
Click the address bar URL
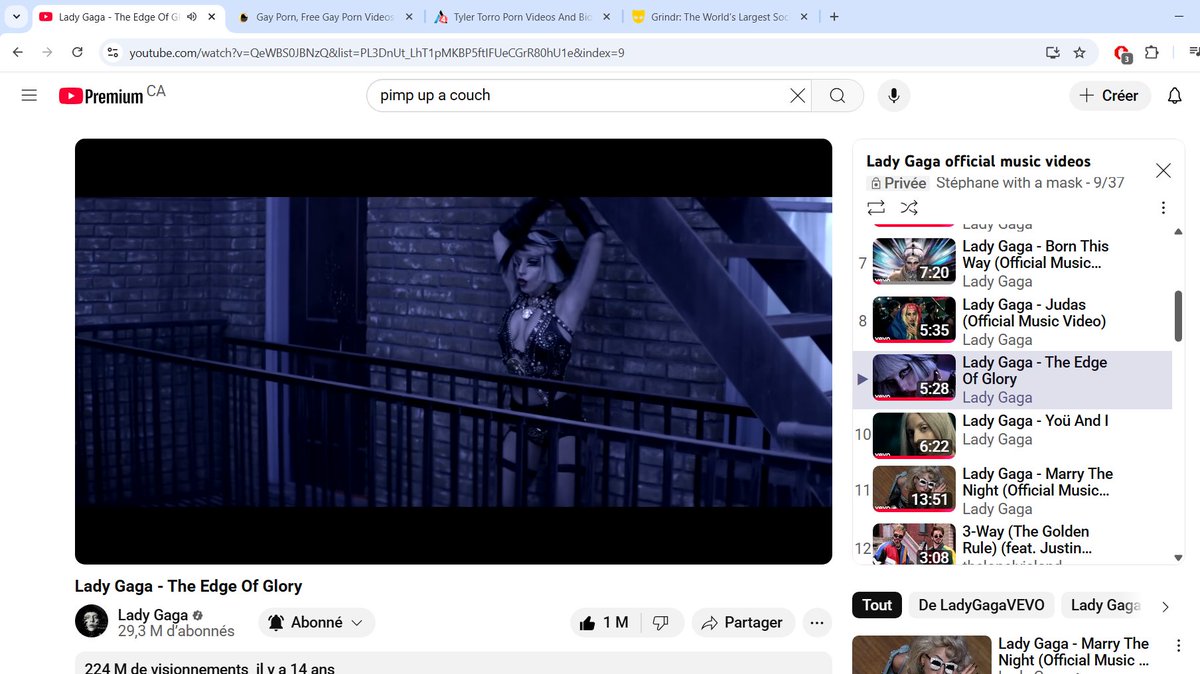coord(377,52)
